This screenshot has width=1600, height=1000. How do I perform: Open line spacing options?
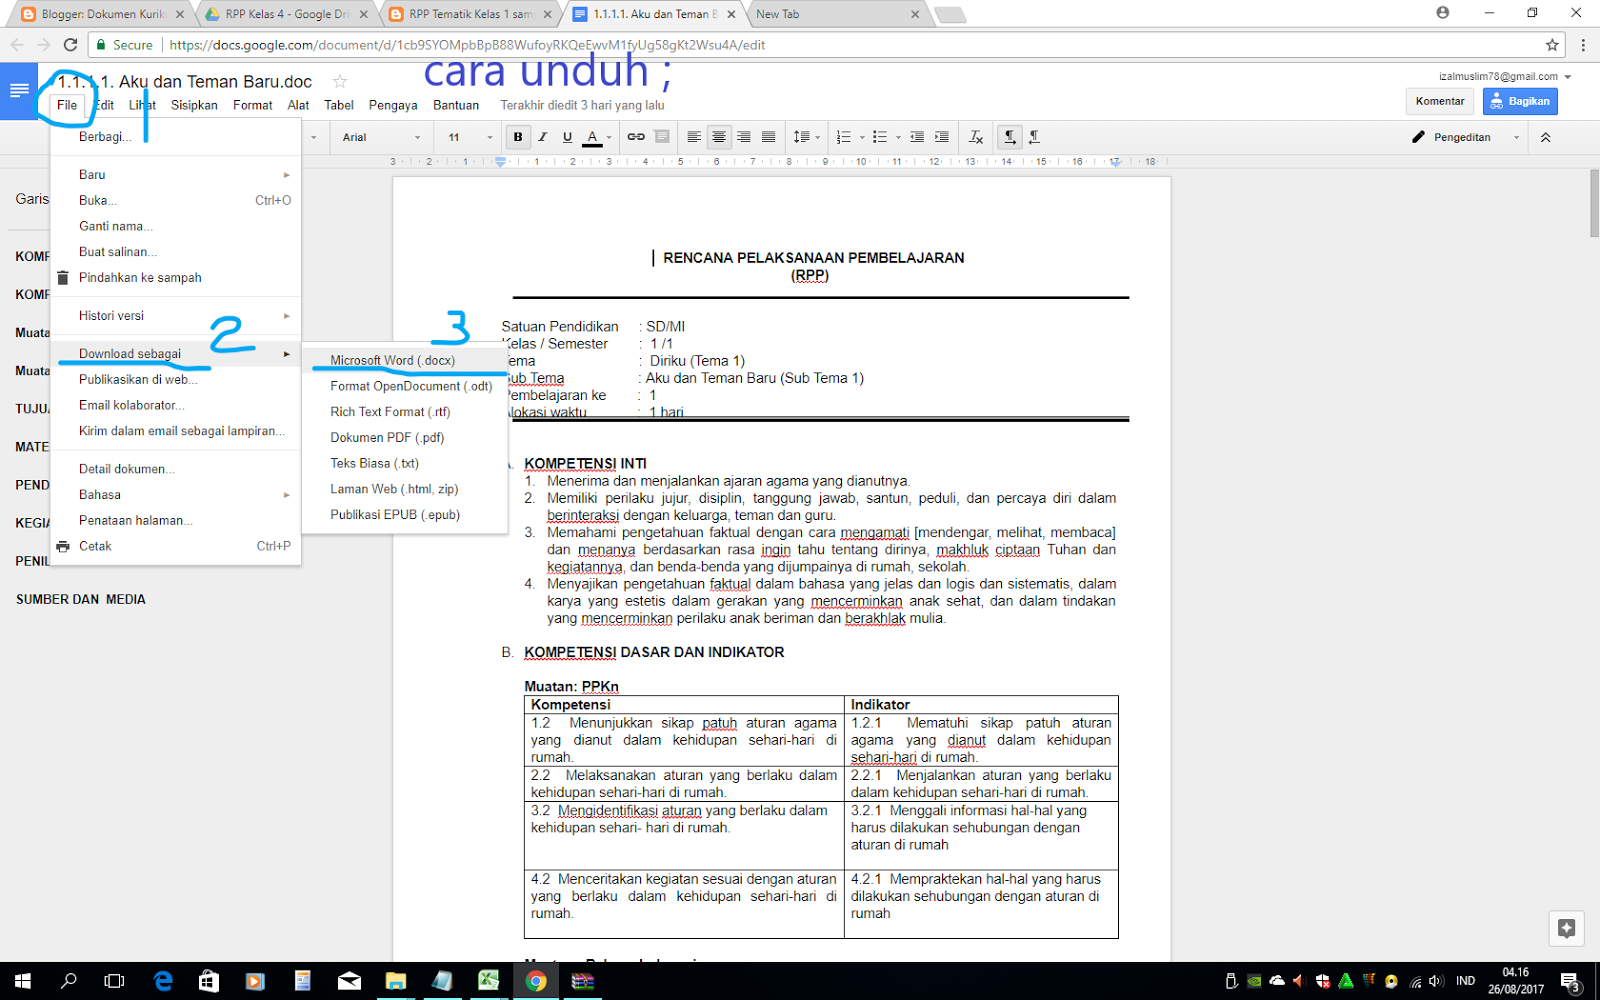pos(806,137)
